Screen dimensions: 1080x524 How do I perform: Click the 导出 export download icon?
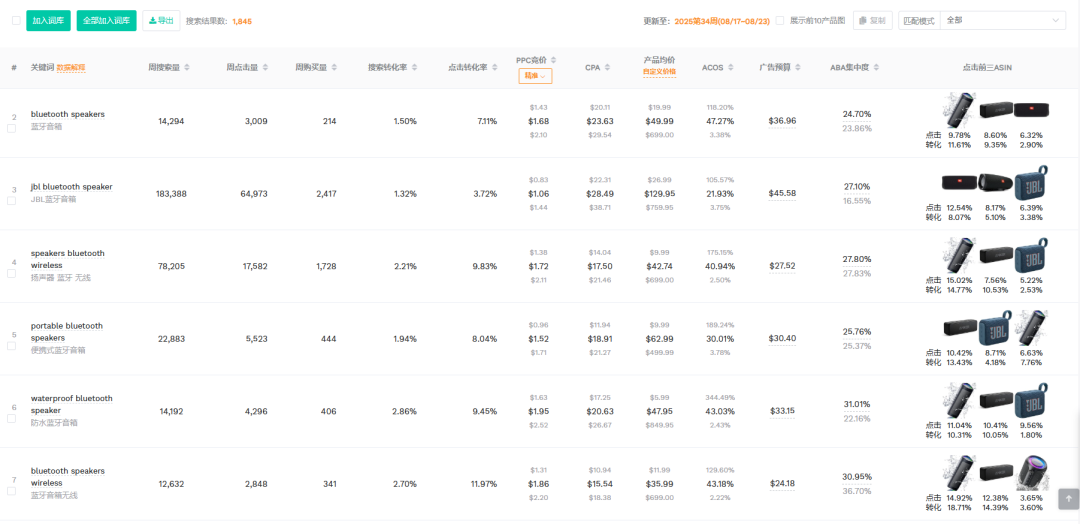[152, 20]
